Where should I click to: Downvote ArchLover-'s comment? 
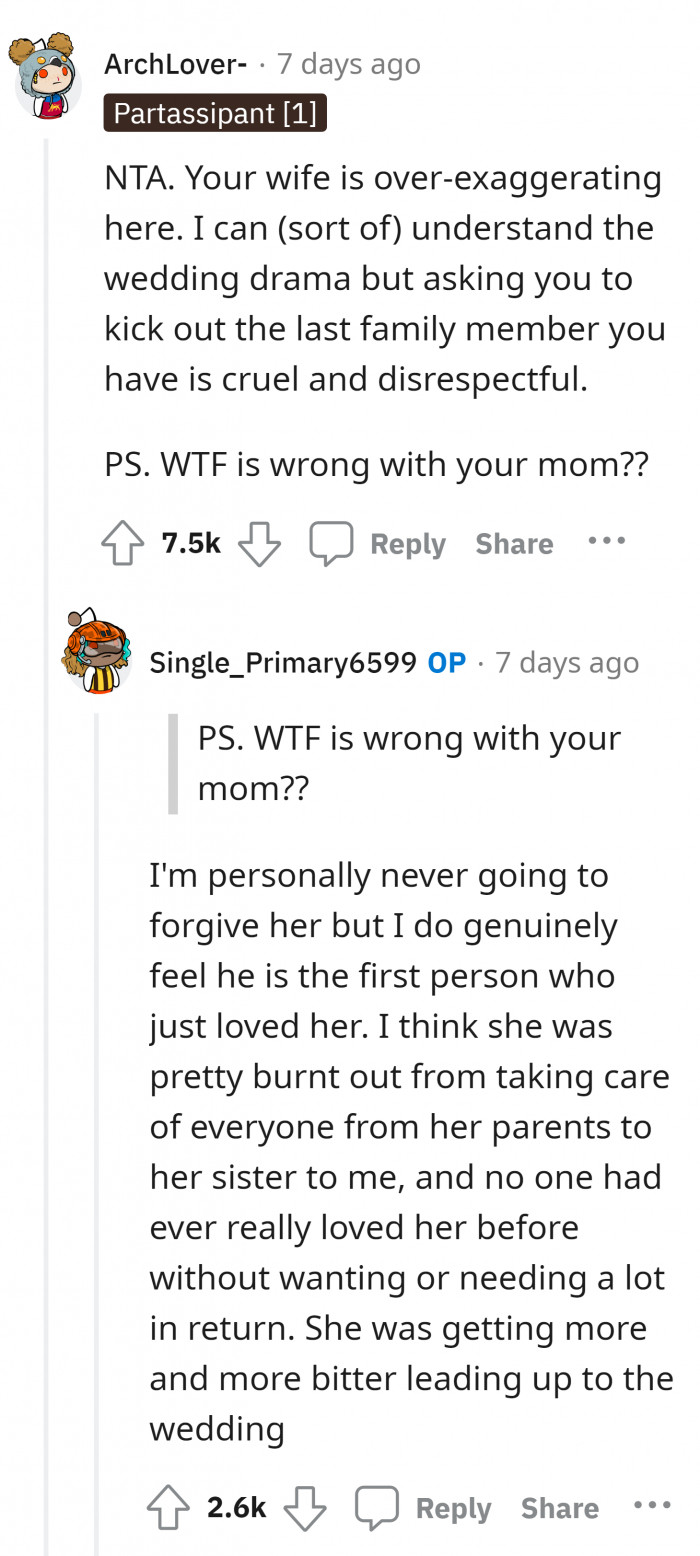(x=259, y=543)
